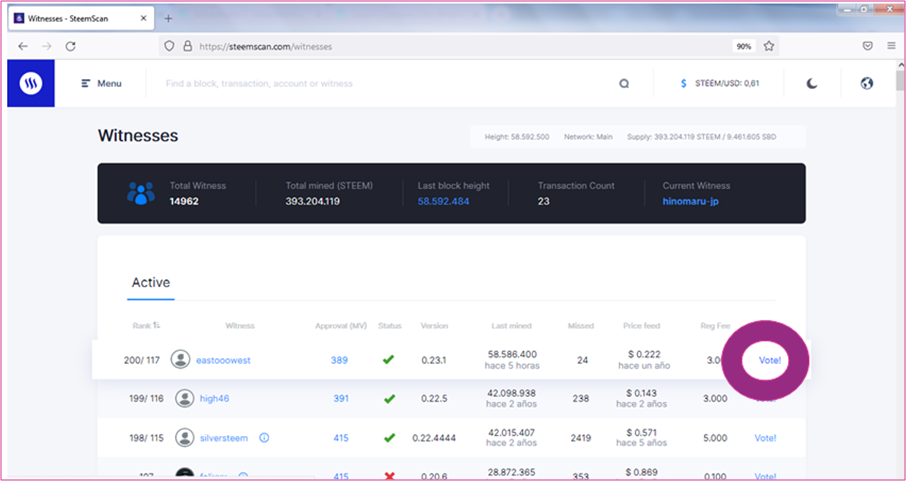
Task: Bookmark page with star icon
Action: click(768, 46)
